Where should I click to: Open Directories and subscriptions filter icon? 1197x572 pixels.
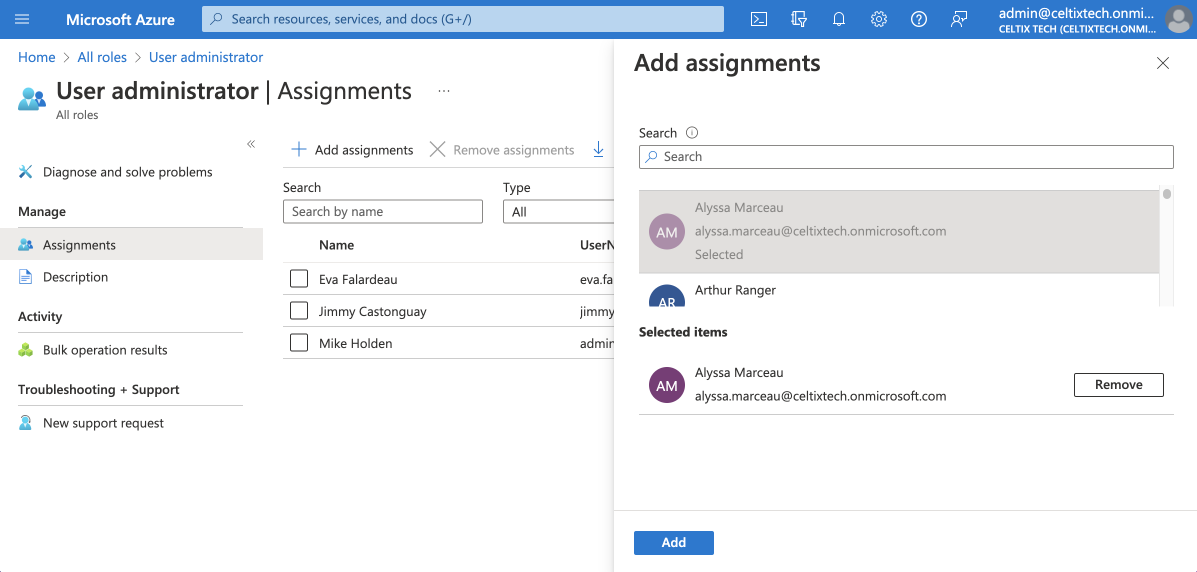tap(799, 19)
